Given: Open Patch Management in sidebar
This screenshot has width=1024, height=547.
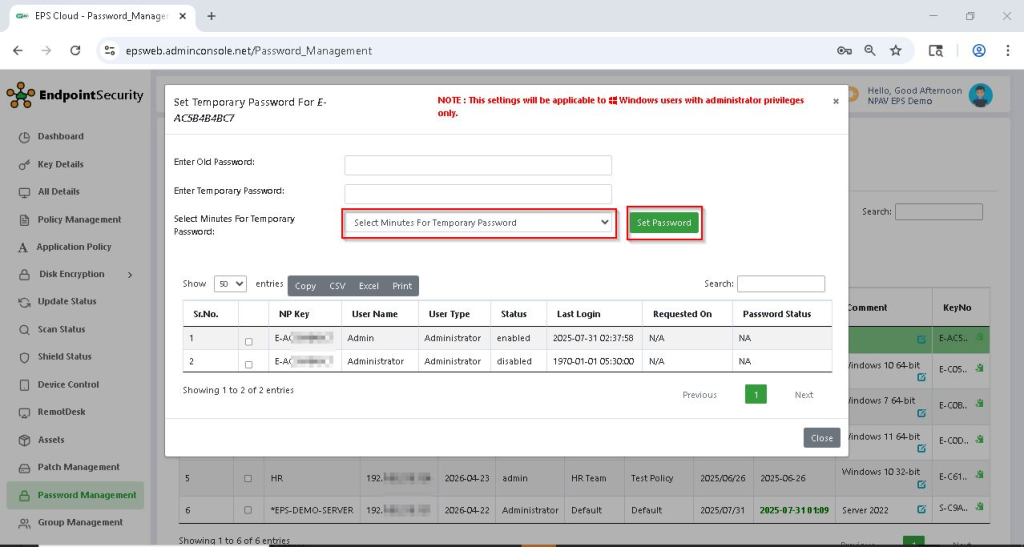Looking at the screenshot, I should (78, 467).
